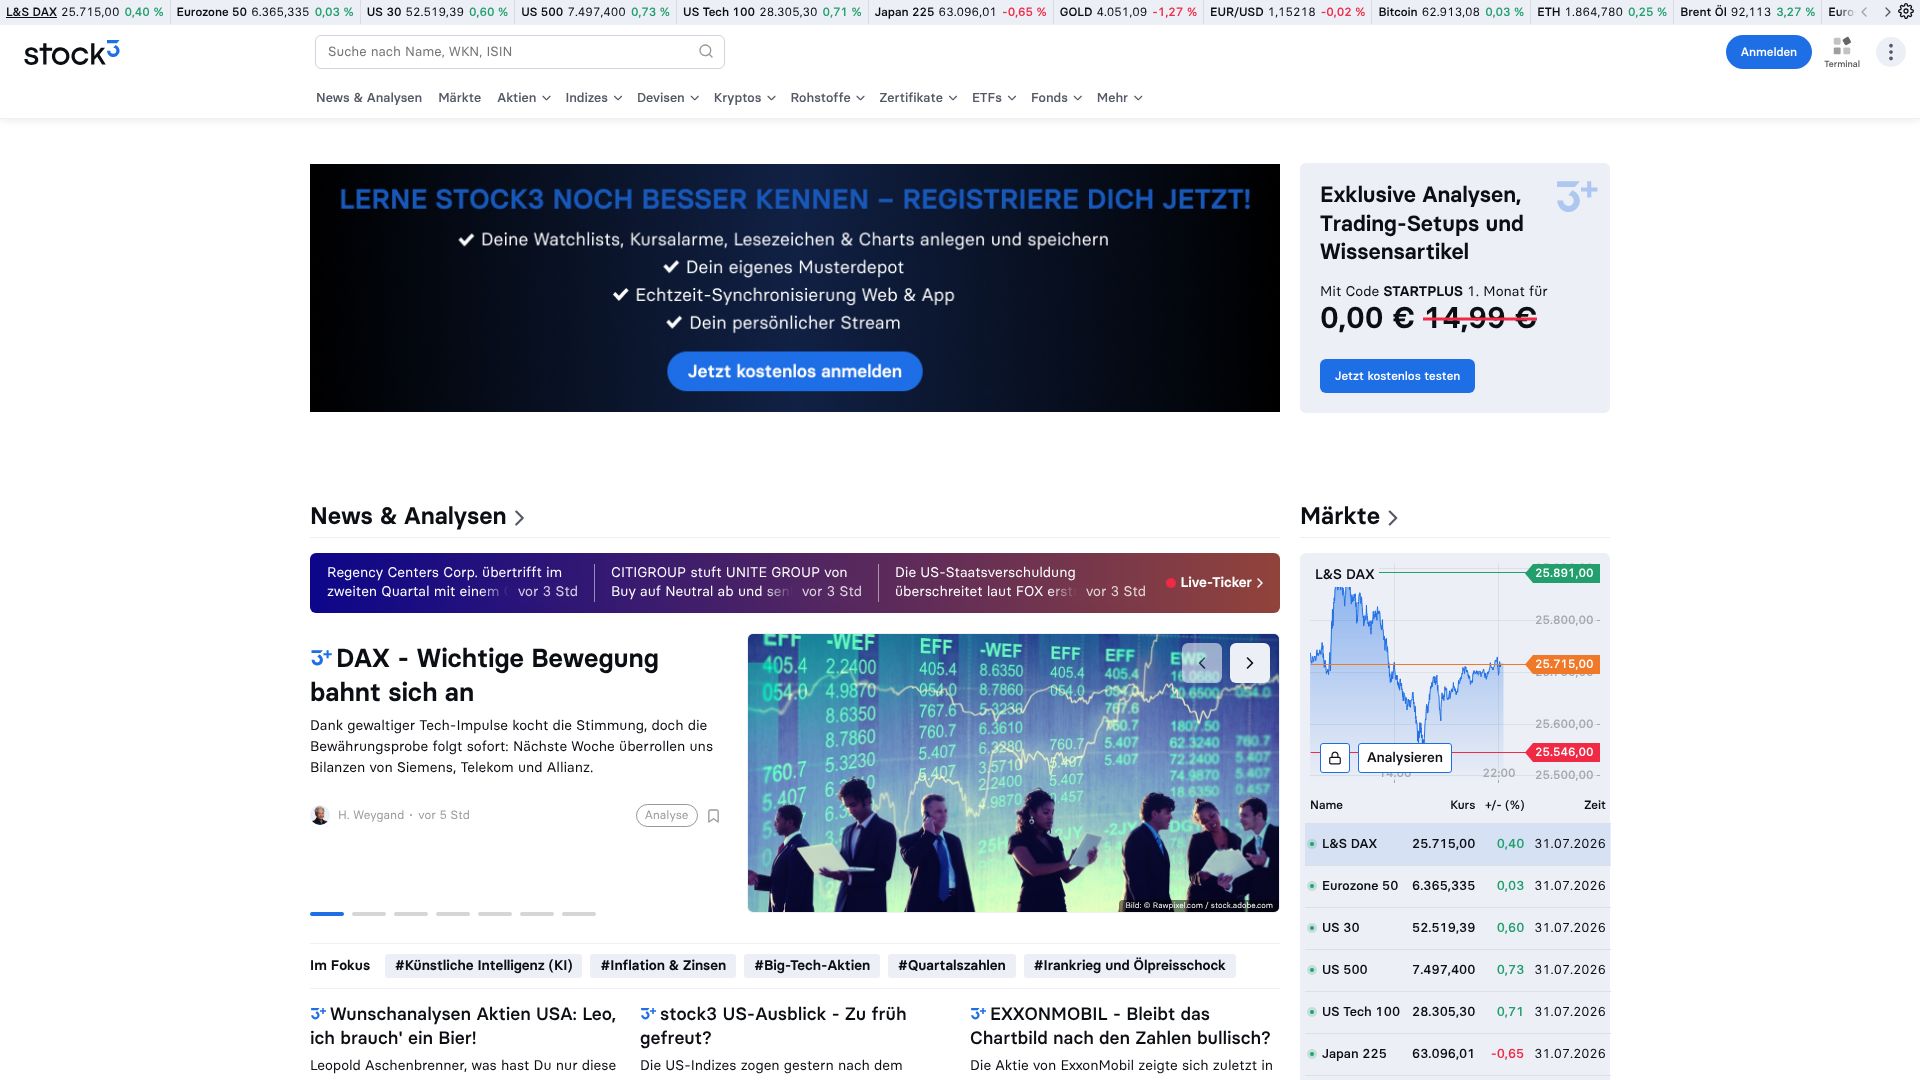Screen dimensions: 1920x1080
Task: Select the #Big-Tech-Aktien topic tag
Action: click(x=812, y=966)
